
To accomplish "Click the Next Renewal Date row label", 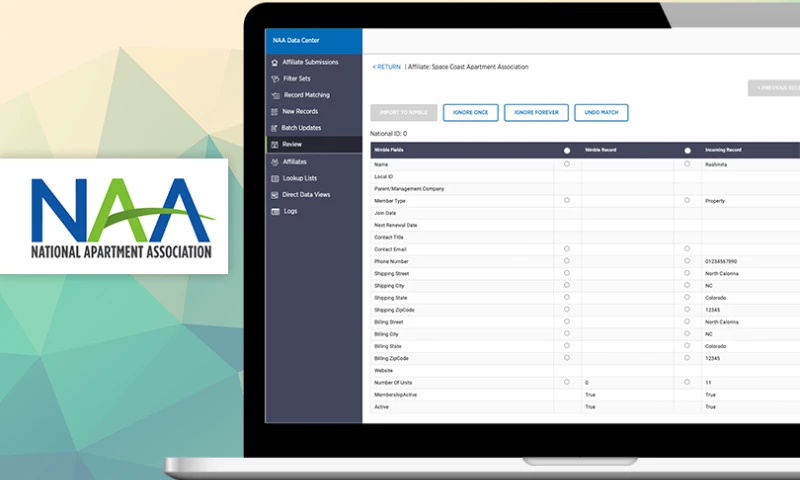I will click(x=395, y=225).
